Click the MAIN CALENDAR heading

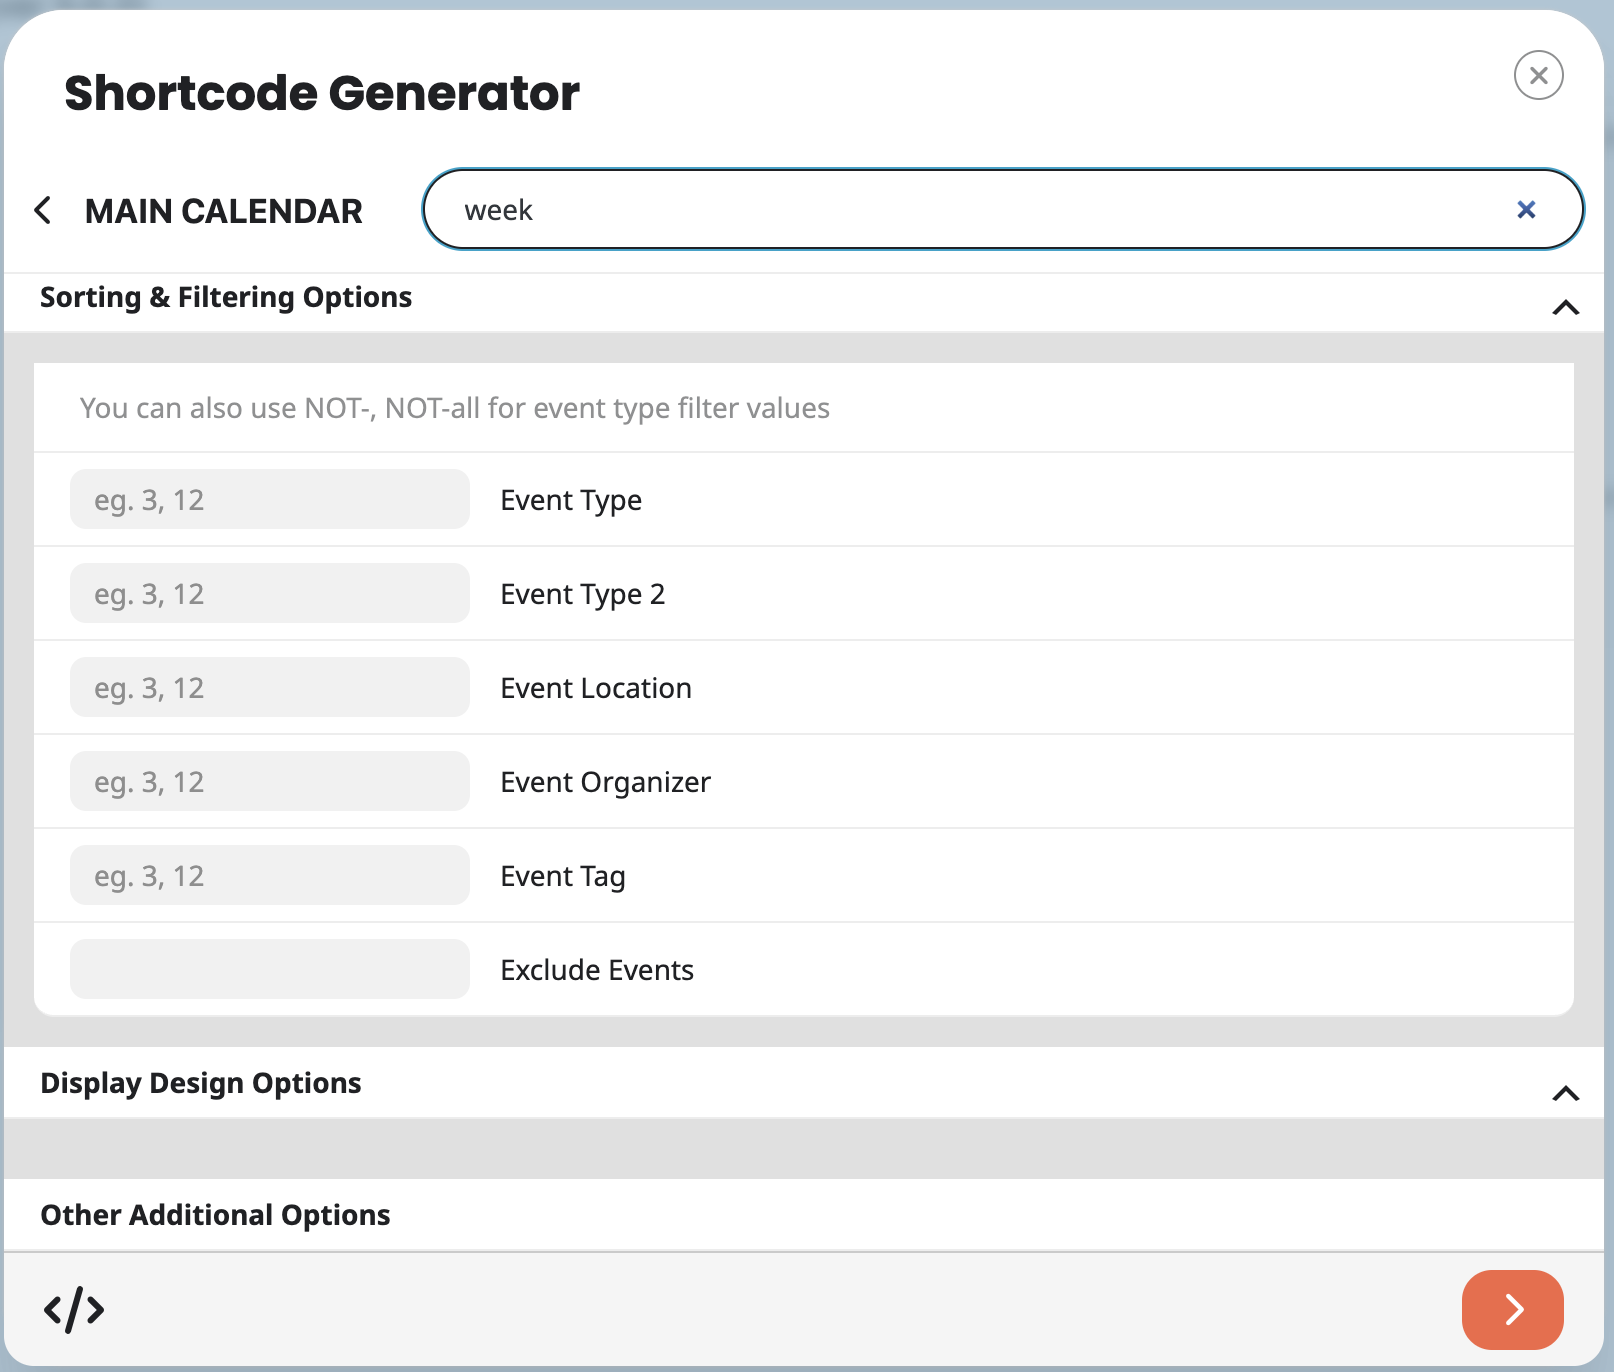pyautogui.click(x=223, y=211)
